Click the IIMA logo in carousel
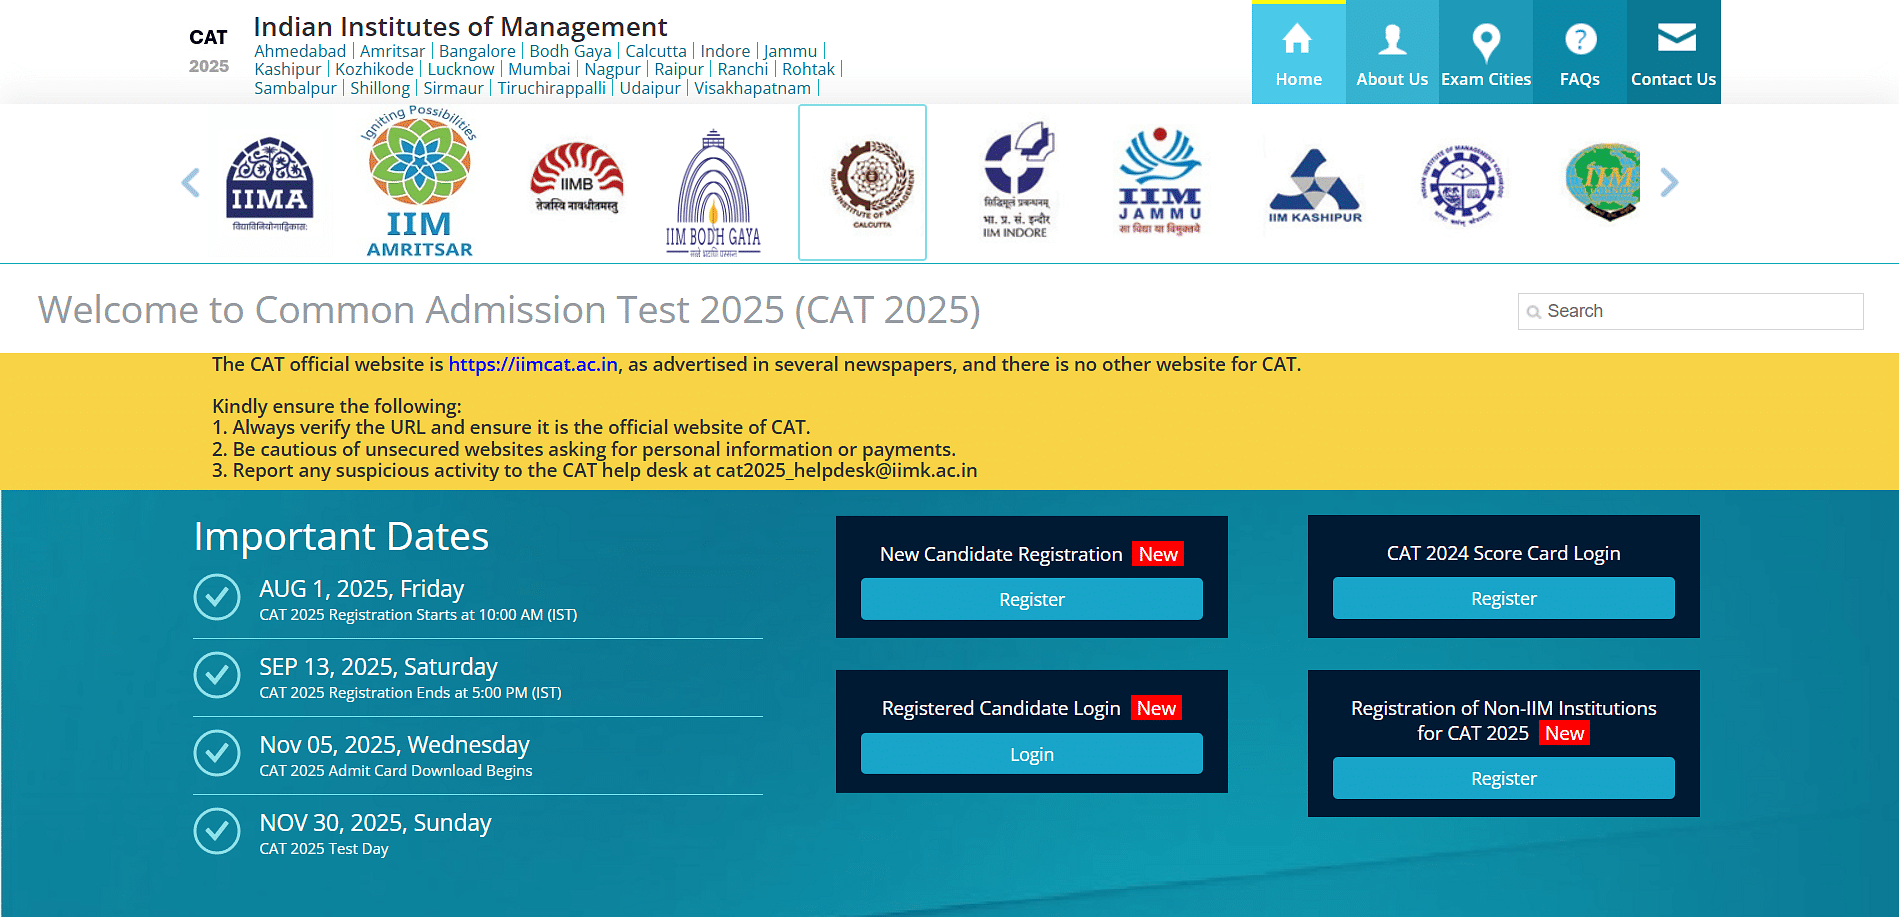This screenshot has width=1899, height=917. pyautogui.click(x=270, y=184)
